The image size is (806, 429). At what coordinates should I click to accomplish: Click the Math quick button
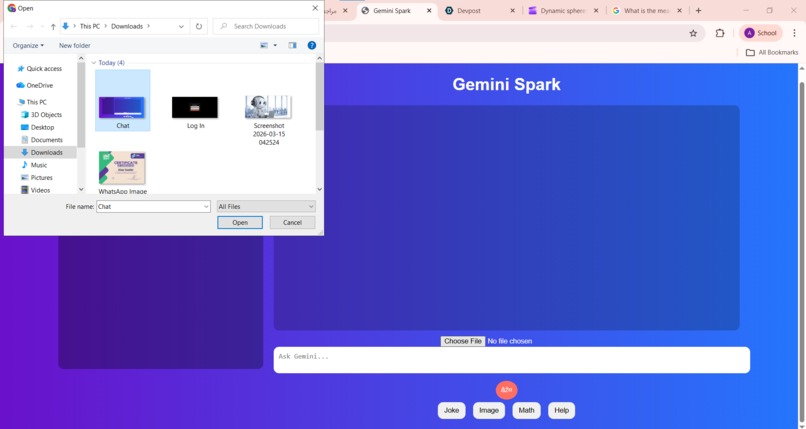(x=526, y=410)
